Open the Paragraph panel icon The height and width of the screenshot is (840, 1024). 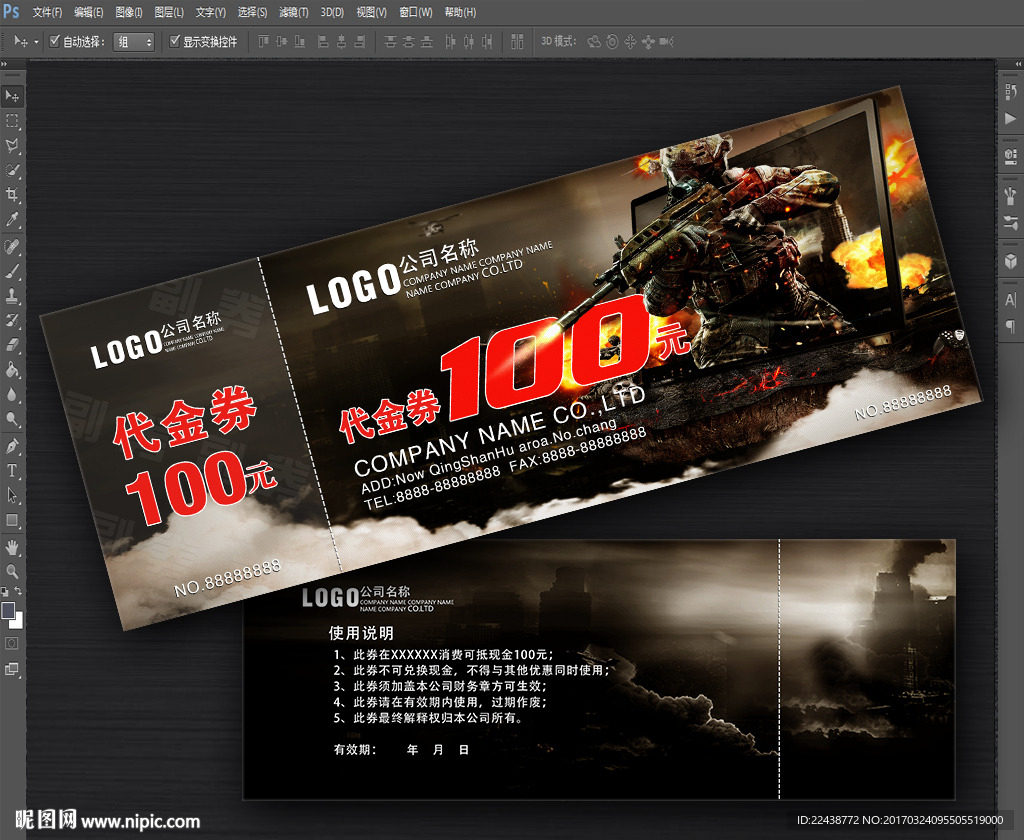[1011, 326]
